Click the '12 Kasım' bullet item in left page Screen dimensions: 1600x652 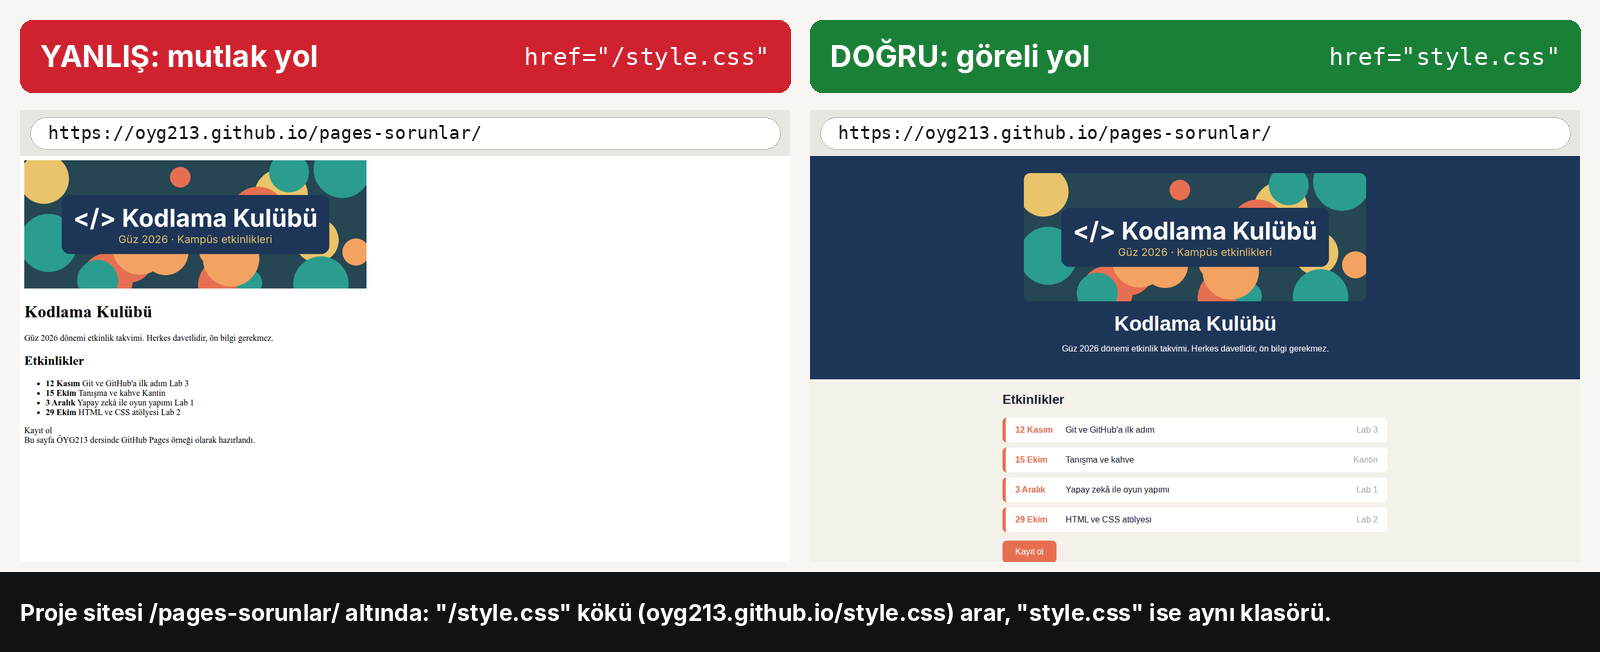116,383
